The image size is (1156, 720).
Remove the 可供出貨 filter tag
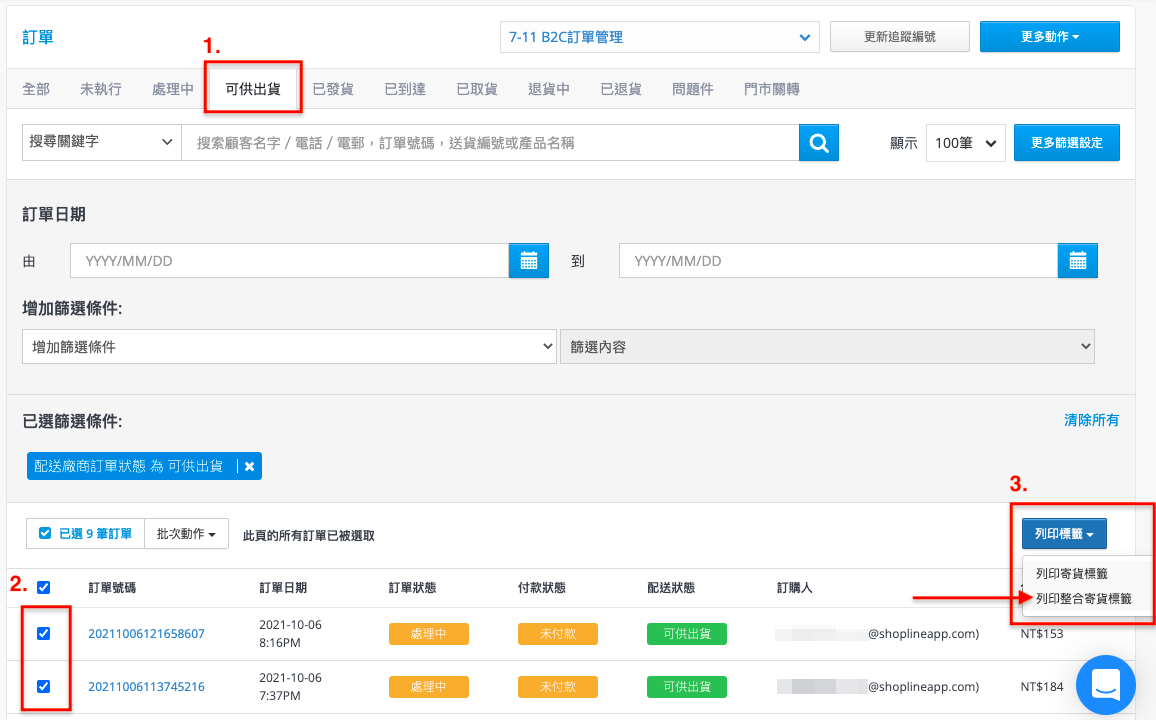(x=249, y=466)
